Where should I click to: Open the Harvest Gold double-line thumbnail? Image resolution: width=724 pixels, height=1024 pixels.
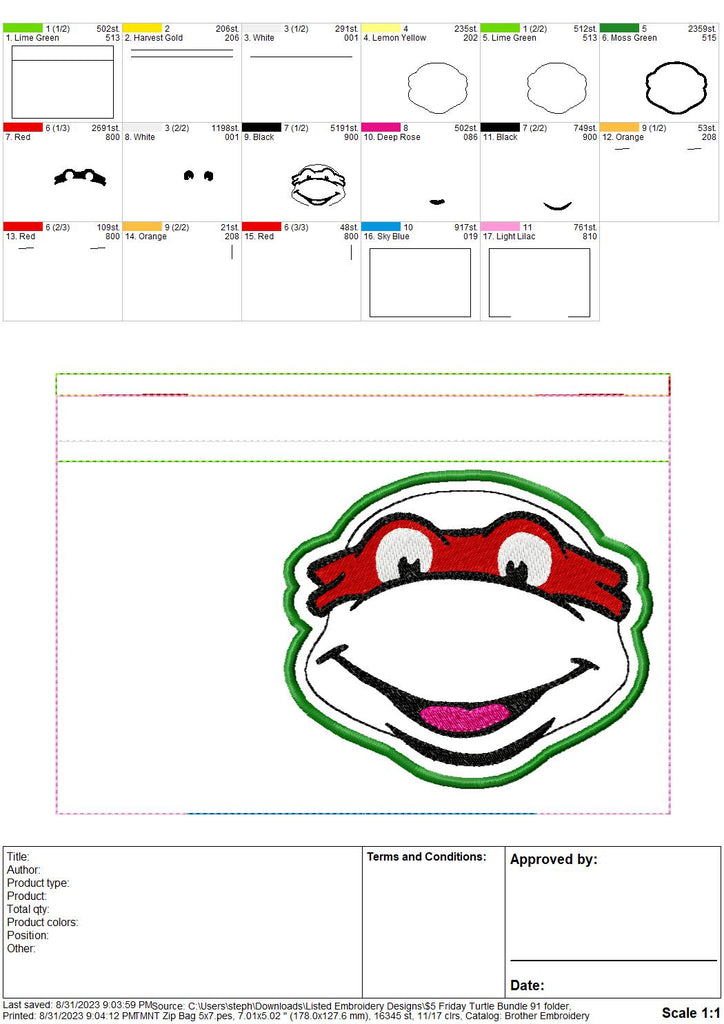click(x=182, y=54)
